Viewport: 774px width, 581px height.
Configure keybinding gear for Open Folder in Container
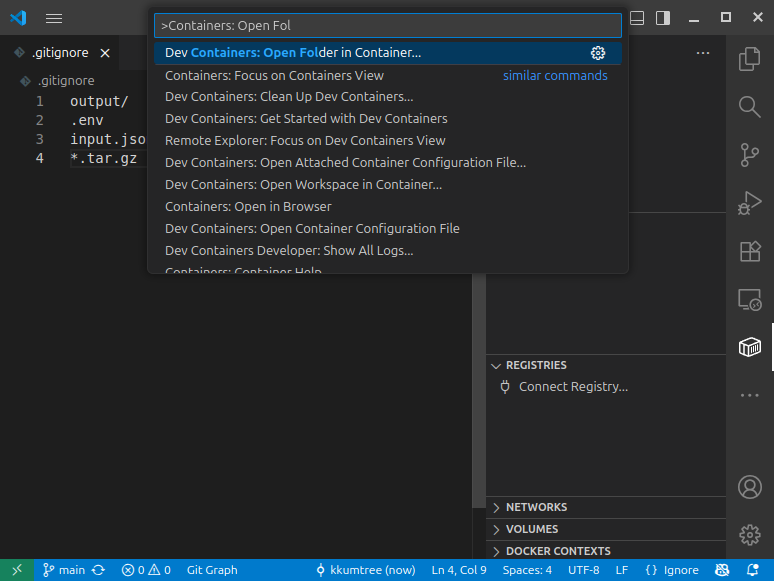(598, 53)
